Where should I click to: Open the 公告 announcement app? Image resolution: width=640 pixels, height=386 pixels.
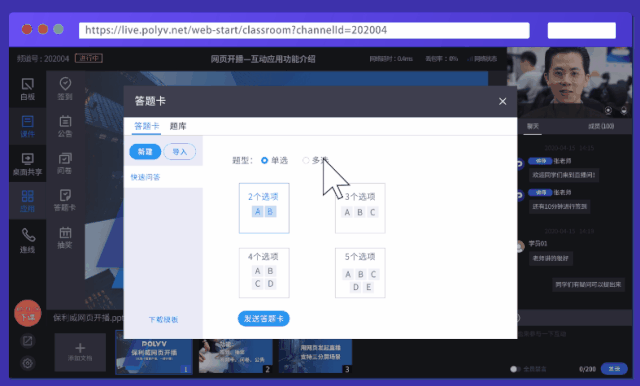[65, 126]
